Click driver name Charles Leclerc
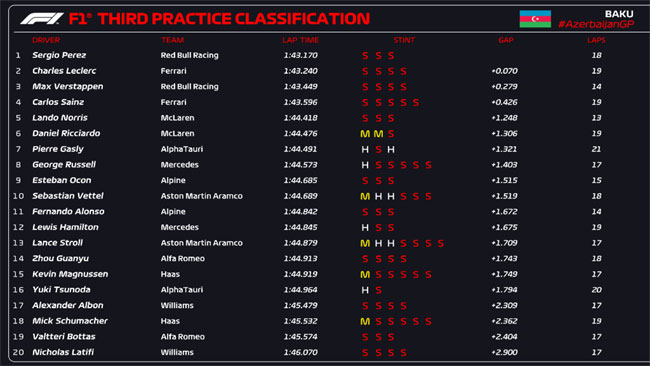 (x=64, y=71)
